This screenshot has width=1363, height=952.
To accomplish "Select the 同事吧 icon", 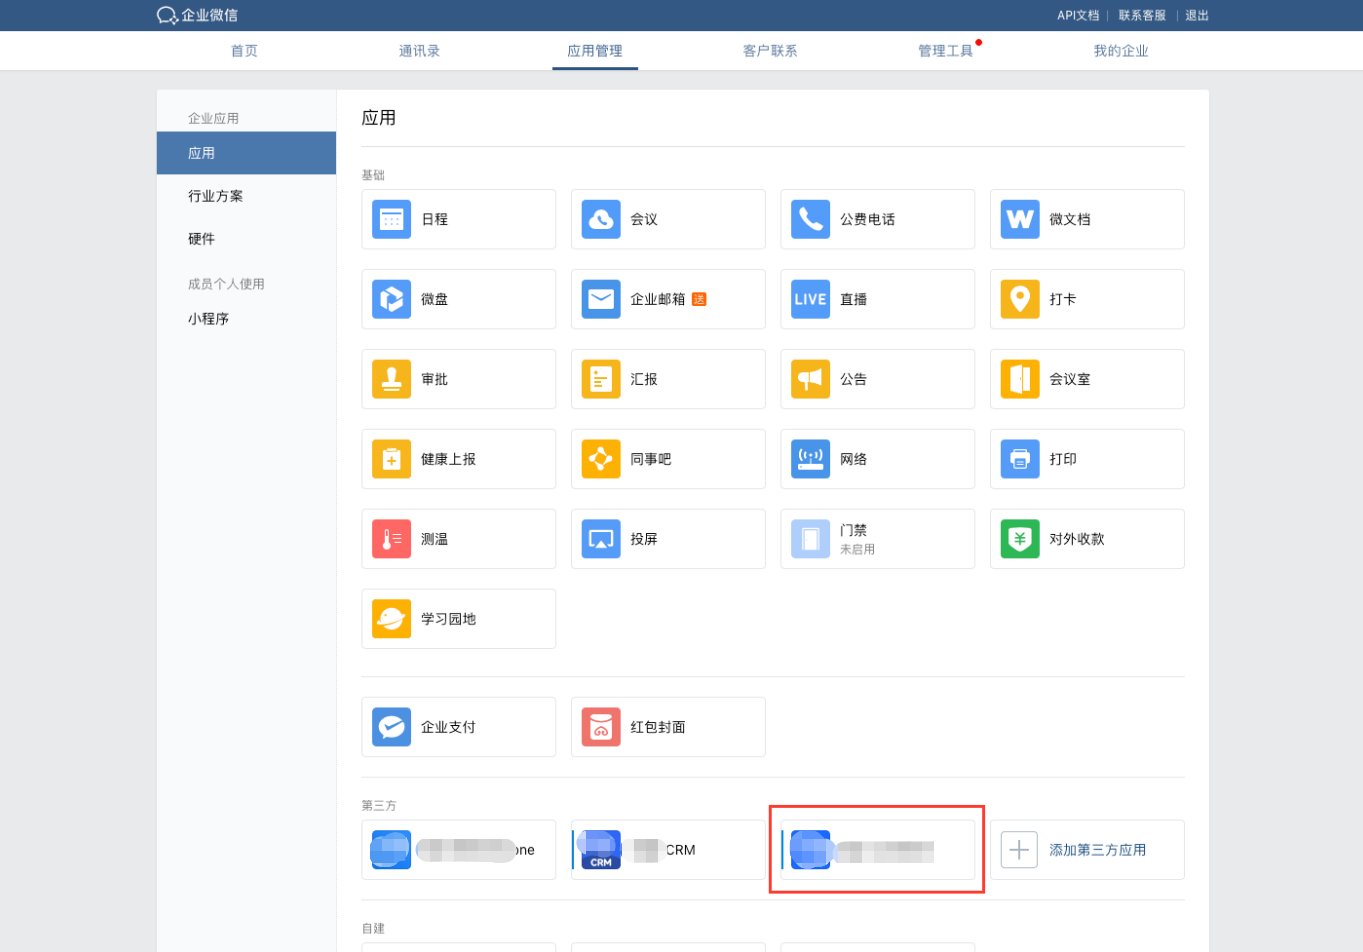I will click(601, 459).
